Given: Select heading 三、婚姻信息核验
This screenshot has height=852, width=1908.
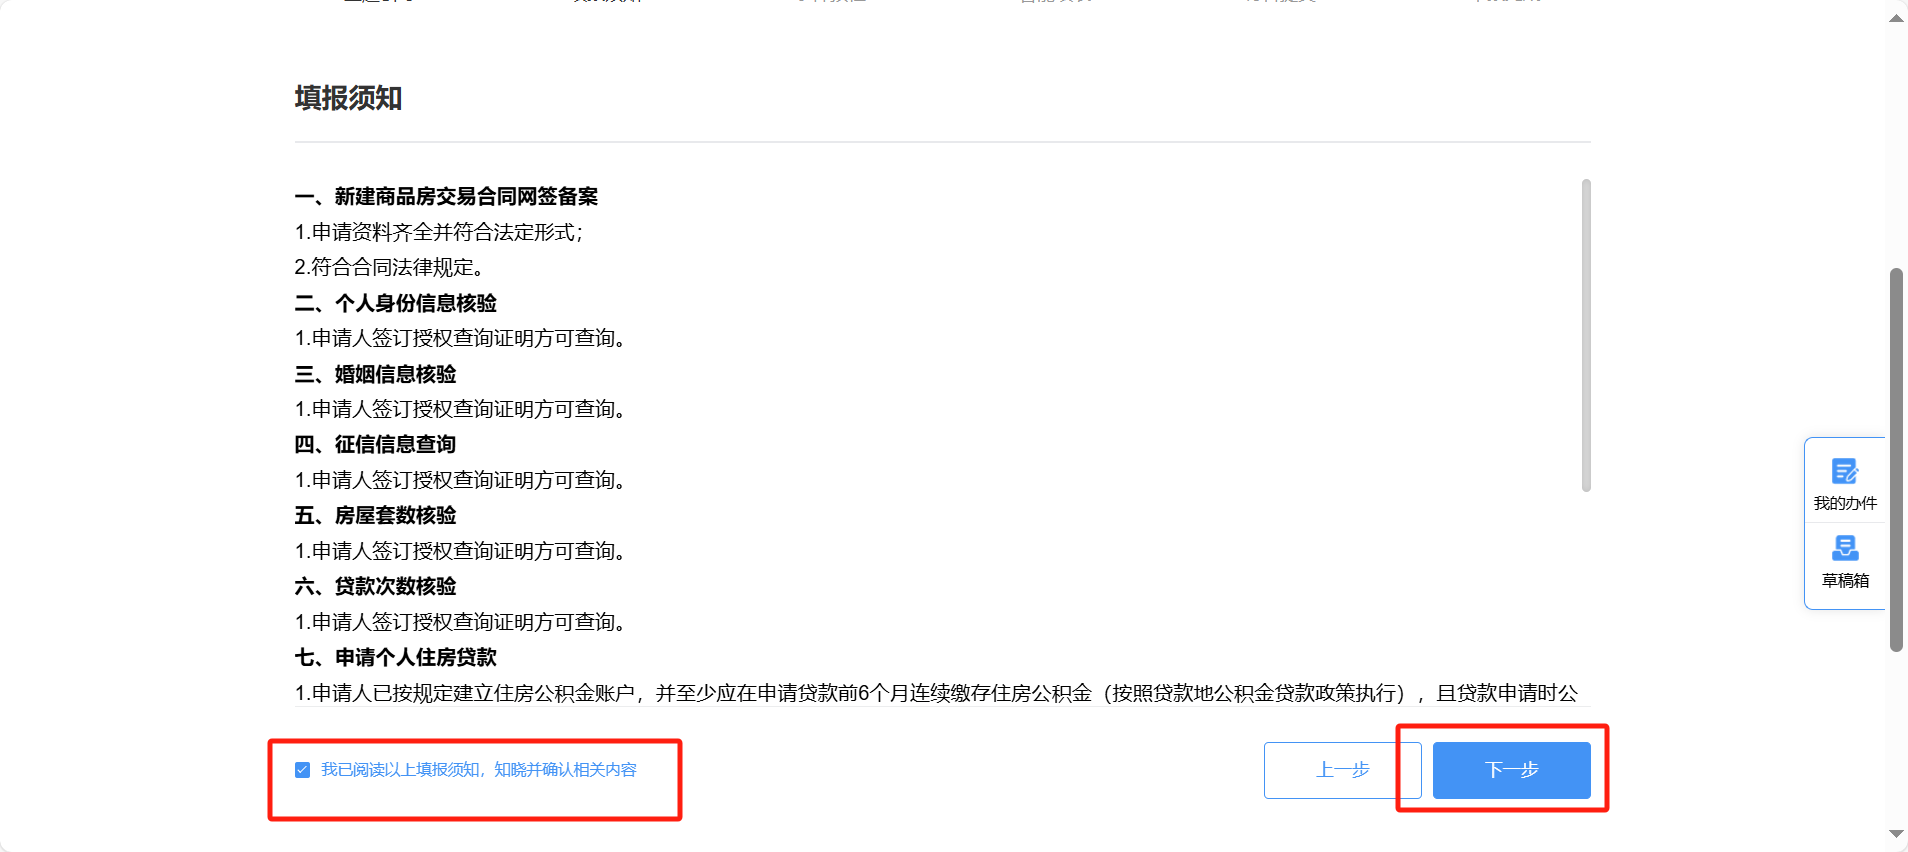Looking at the screenshot, I should pyautogui.click(x=375, y=374).
